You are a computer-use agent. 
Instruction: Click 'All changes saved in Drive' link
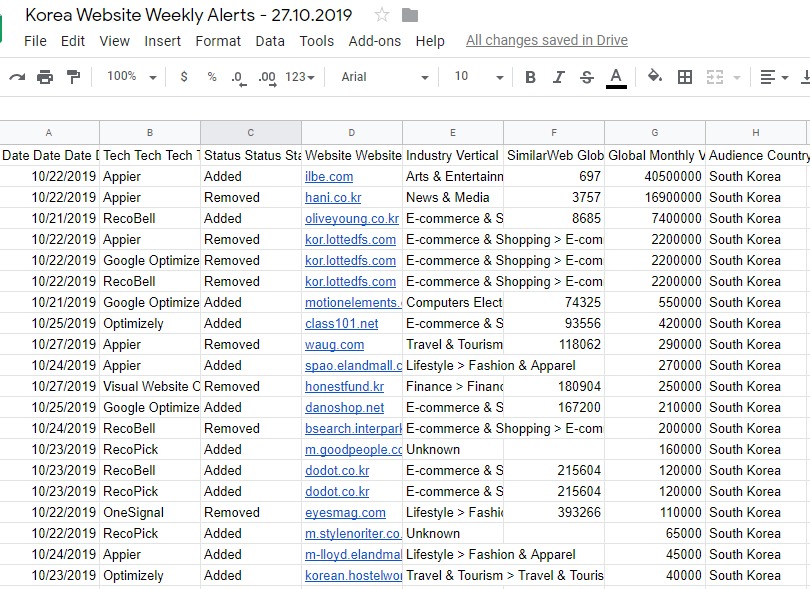(x=547, y=41)
